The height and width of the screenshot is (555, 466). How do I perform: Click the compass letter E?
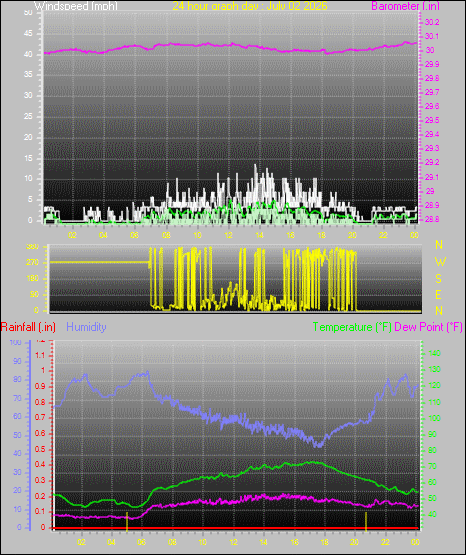[x=438, y=295]
